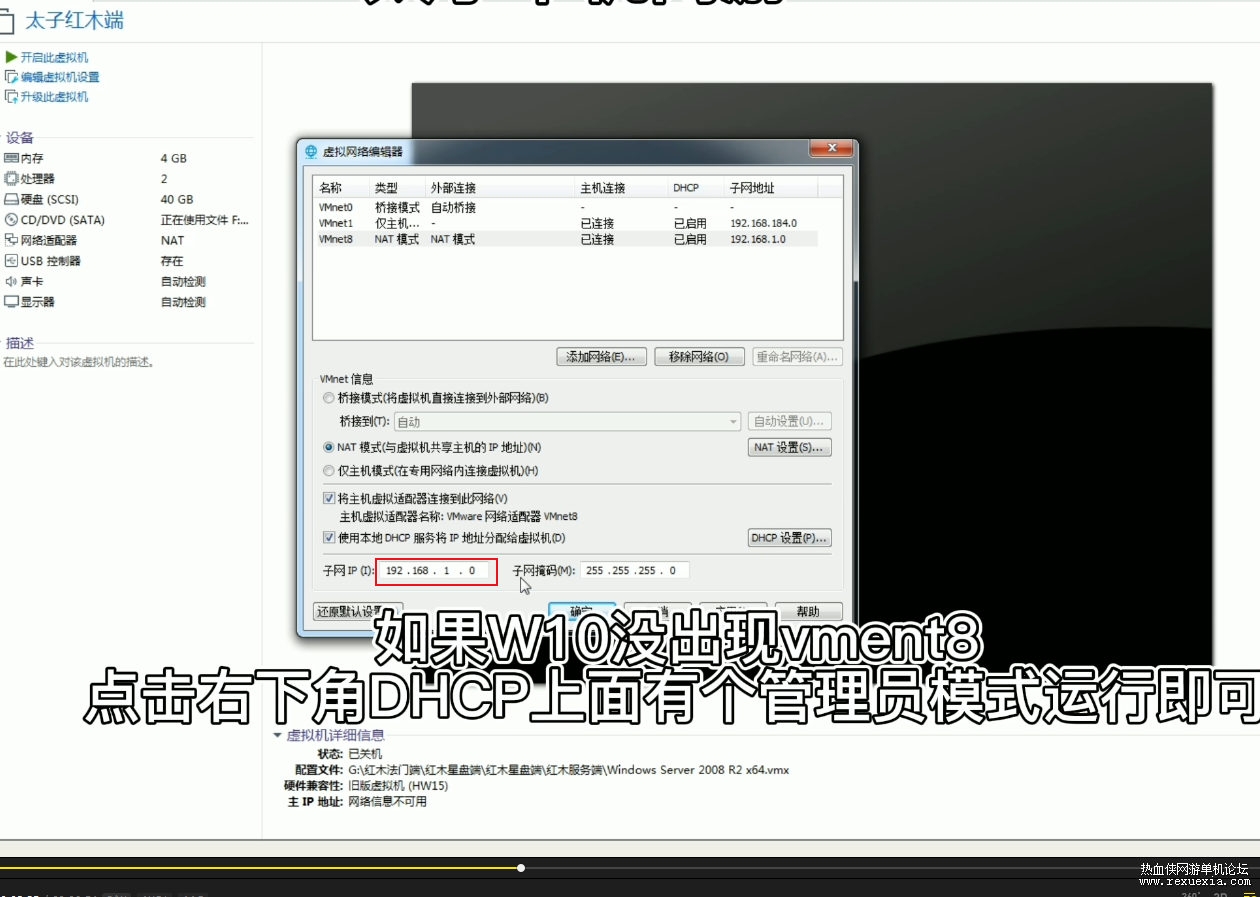Click the 移除网络(O) button

[x=699, y=357]
